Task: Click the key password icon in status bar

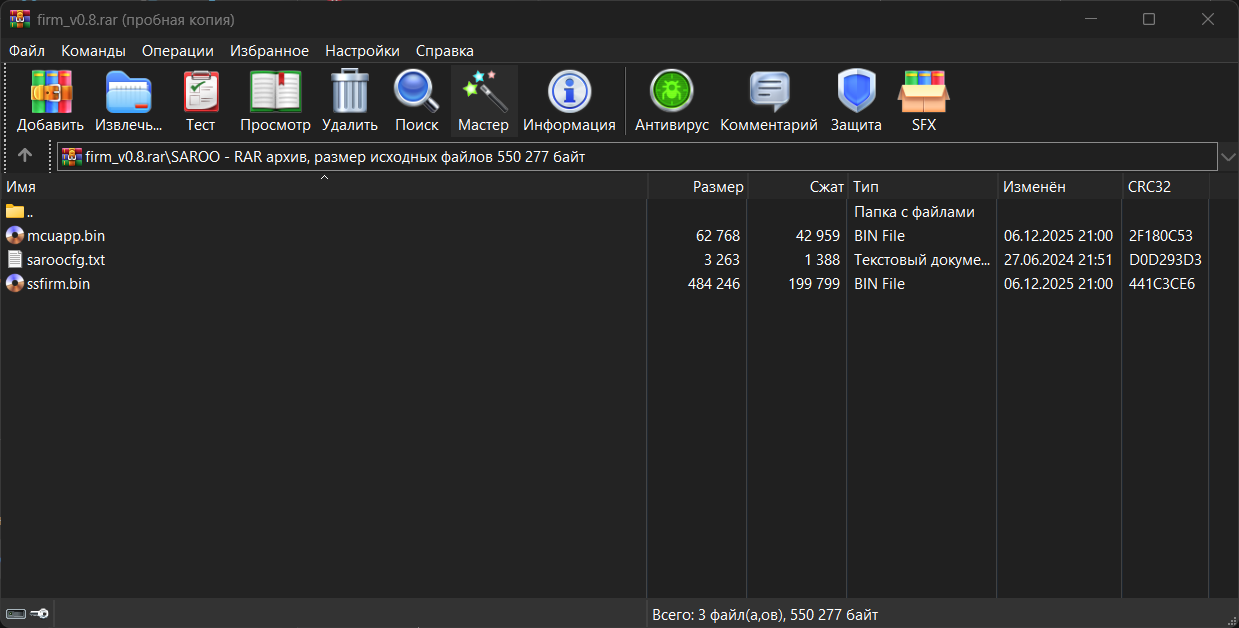Action: point(39,614)
